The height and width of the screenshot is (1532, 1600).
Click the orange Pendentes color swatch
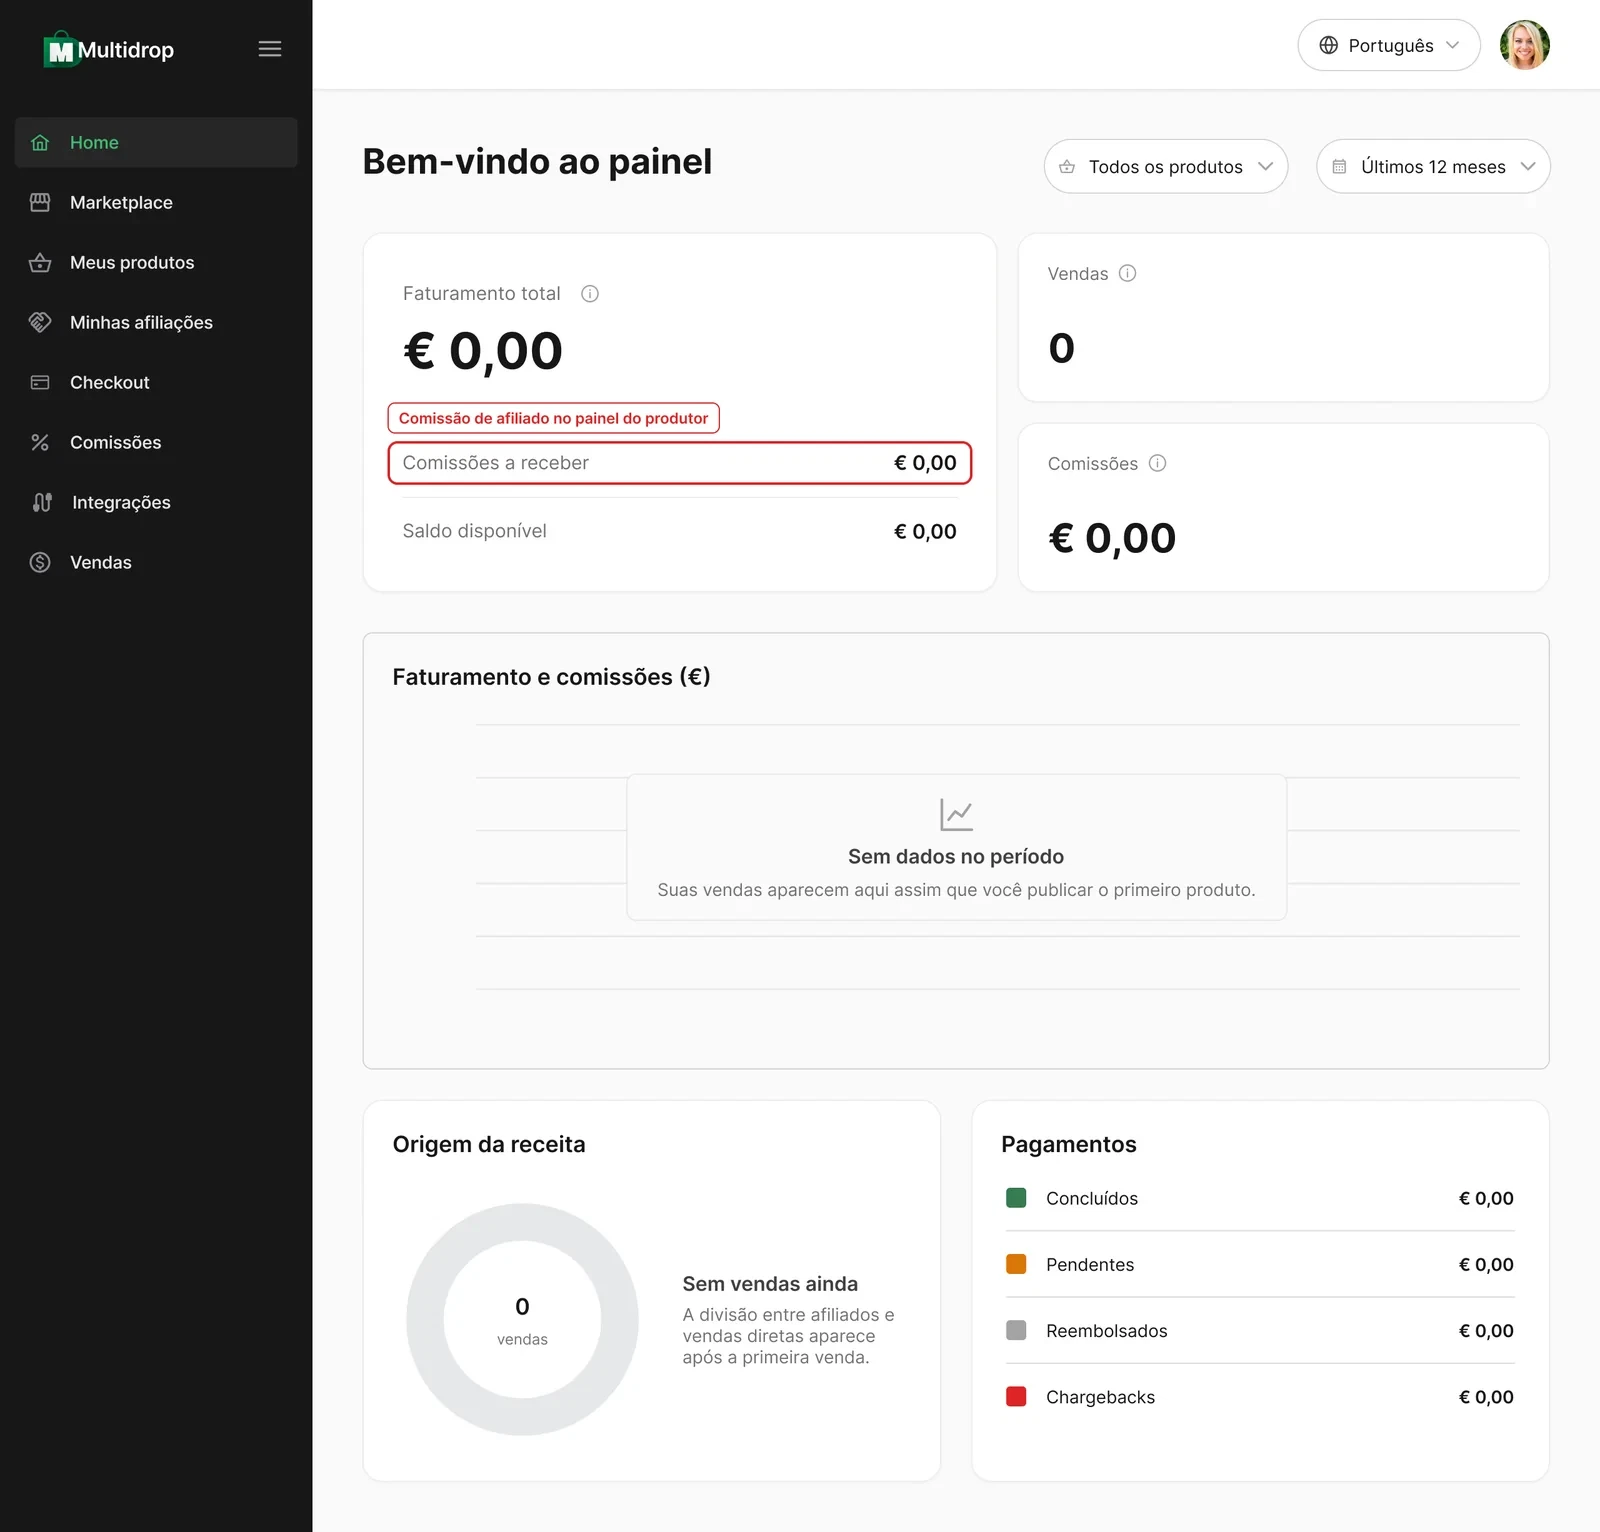coord(1016,1264)
